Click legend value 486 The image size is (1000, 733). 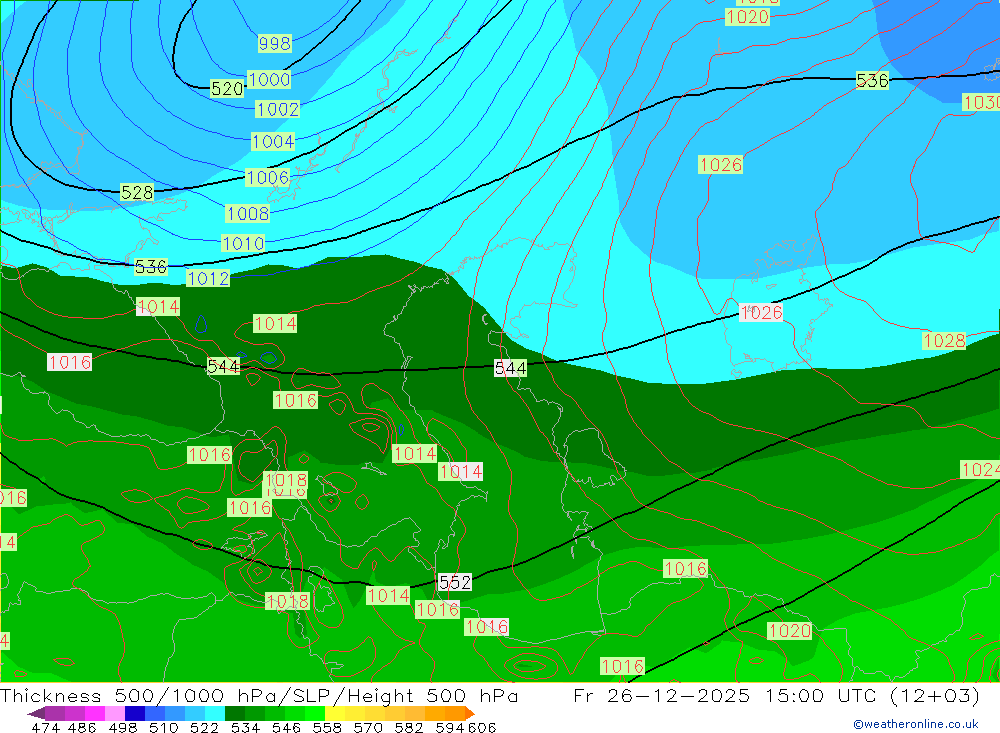(82, 727)
